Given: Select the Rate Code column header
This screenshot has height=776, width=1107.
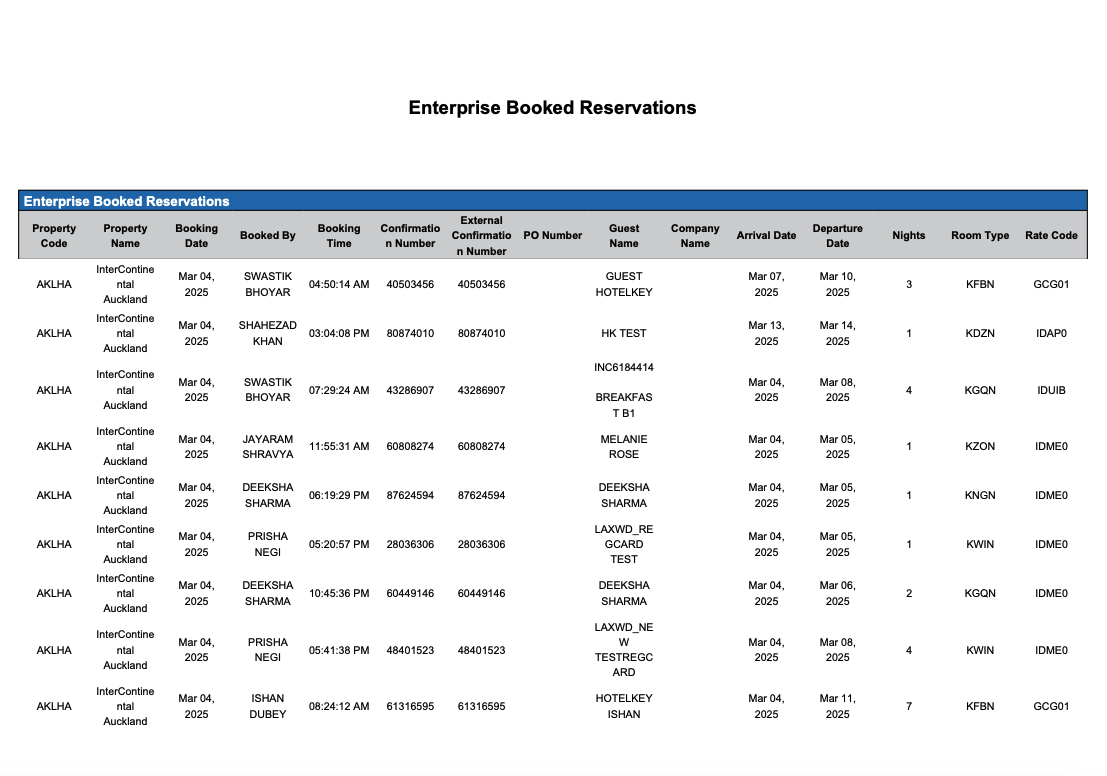Looking at the screenshot, I should [1051, 236].
